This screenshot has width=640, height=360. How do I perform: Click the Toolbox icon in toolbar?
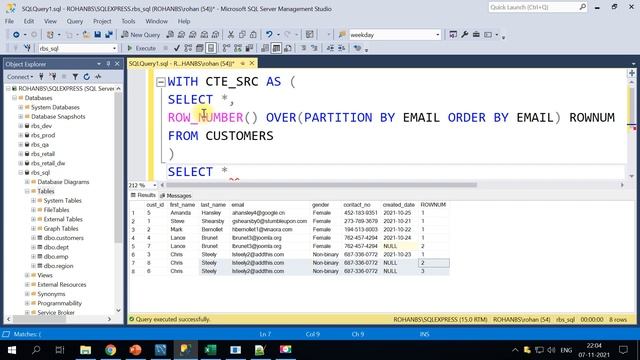(x=476, y=35)
